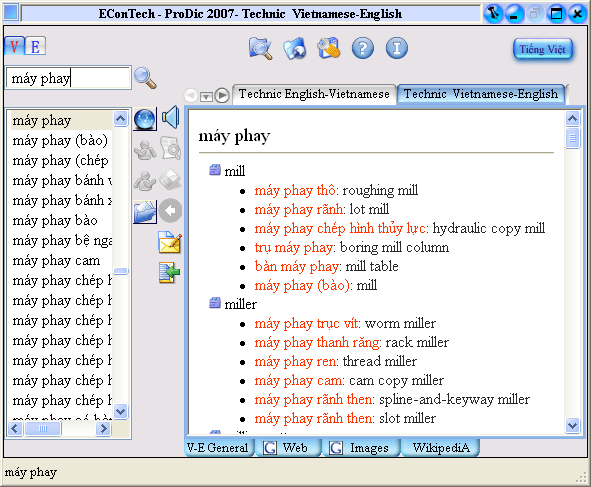Click link 'máy phay thanh răng'
The image size is (591, 487).
coord(317,342)
